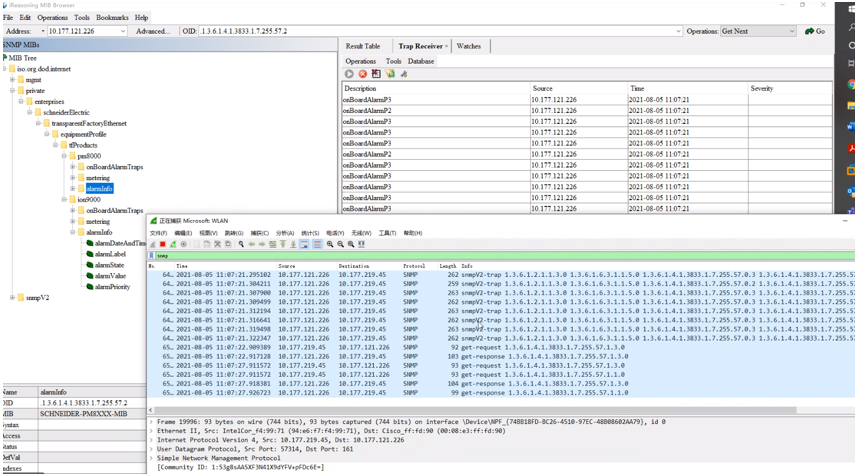Collapse the pm8000 tree node
The height and width of the screenshot is (474, 861).
click(x=64, y=156)
